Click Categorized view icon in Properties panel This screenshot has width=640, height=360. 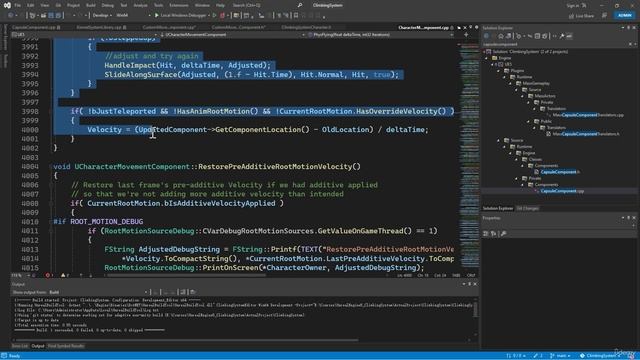coord(486,233)
